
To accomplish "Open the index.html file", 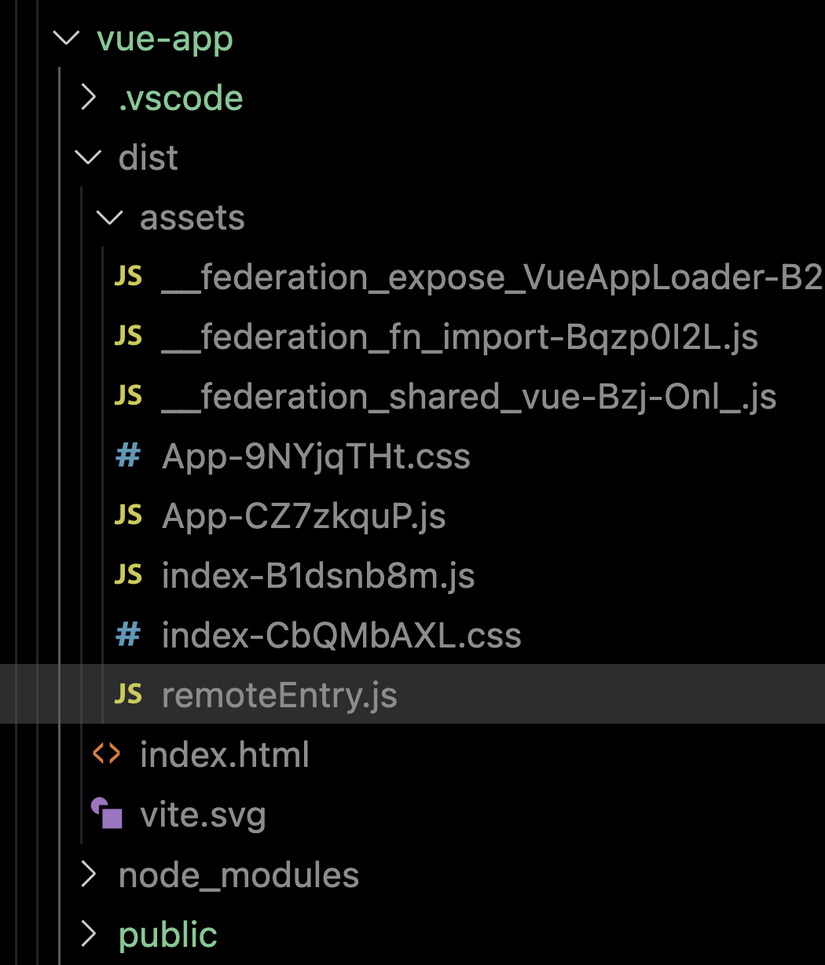I will (224, 754).
